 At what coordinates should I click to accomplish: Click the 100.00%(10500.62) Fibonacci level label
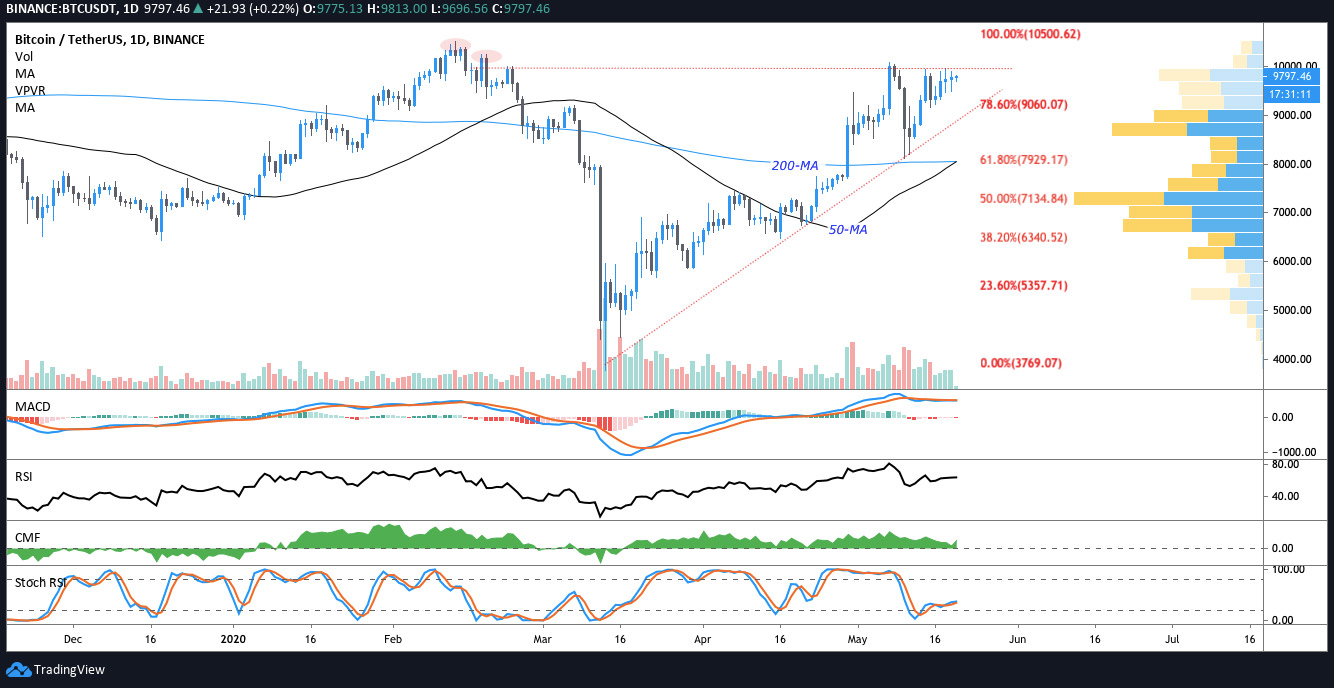(1030, 34)
